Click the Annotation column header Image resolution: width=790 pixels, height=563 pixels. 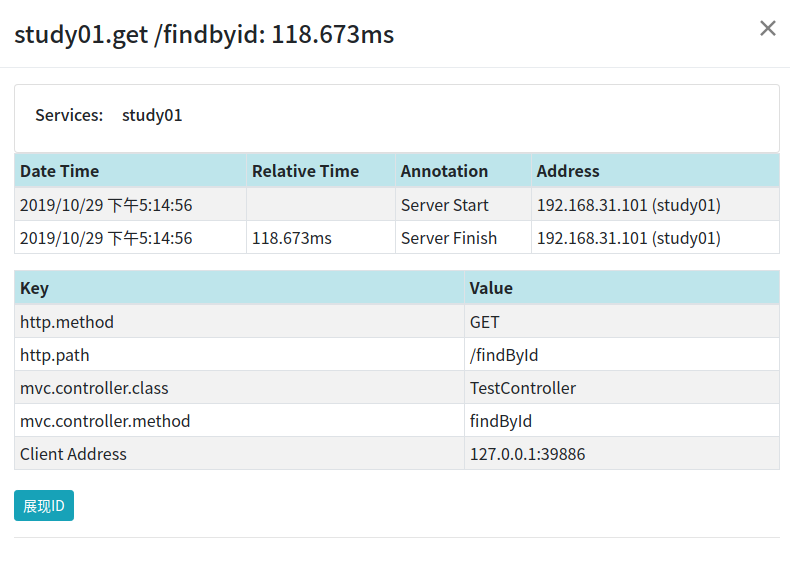(444, 171)
